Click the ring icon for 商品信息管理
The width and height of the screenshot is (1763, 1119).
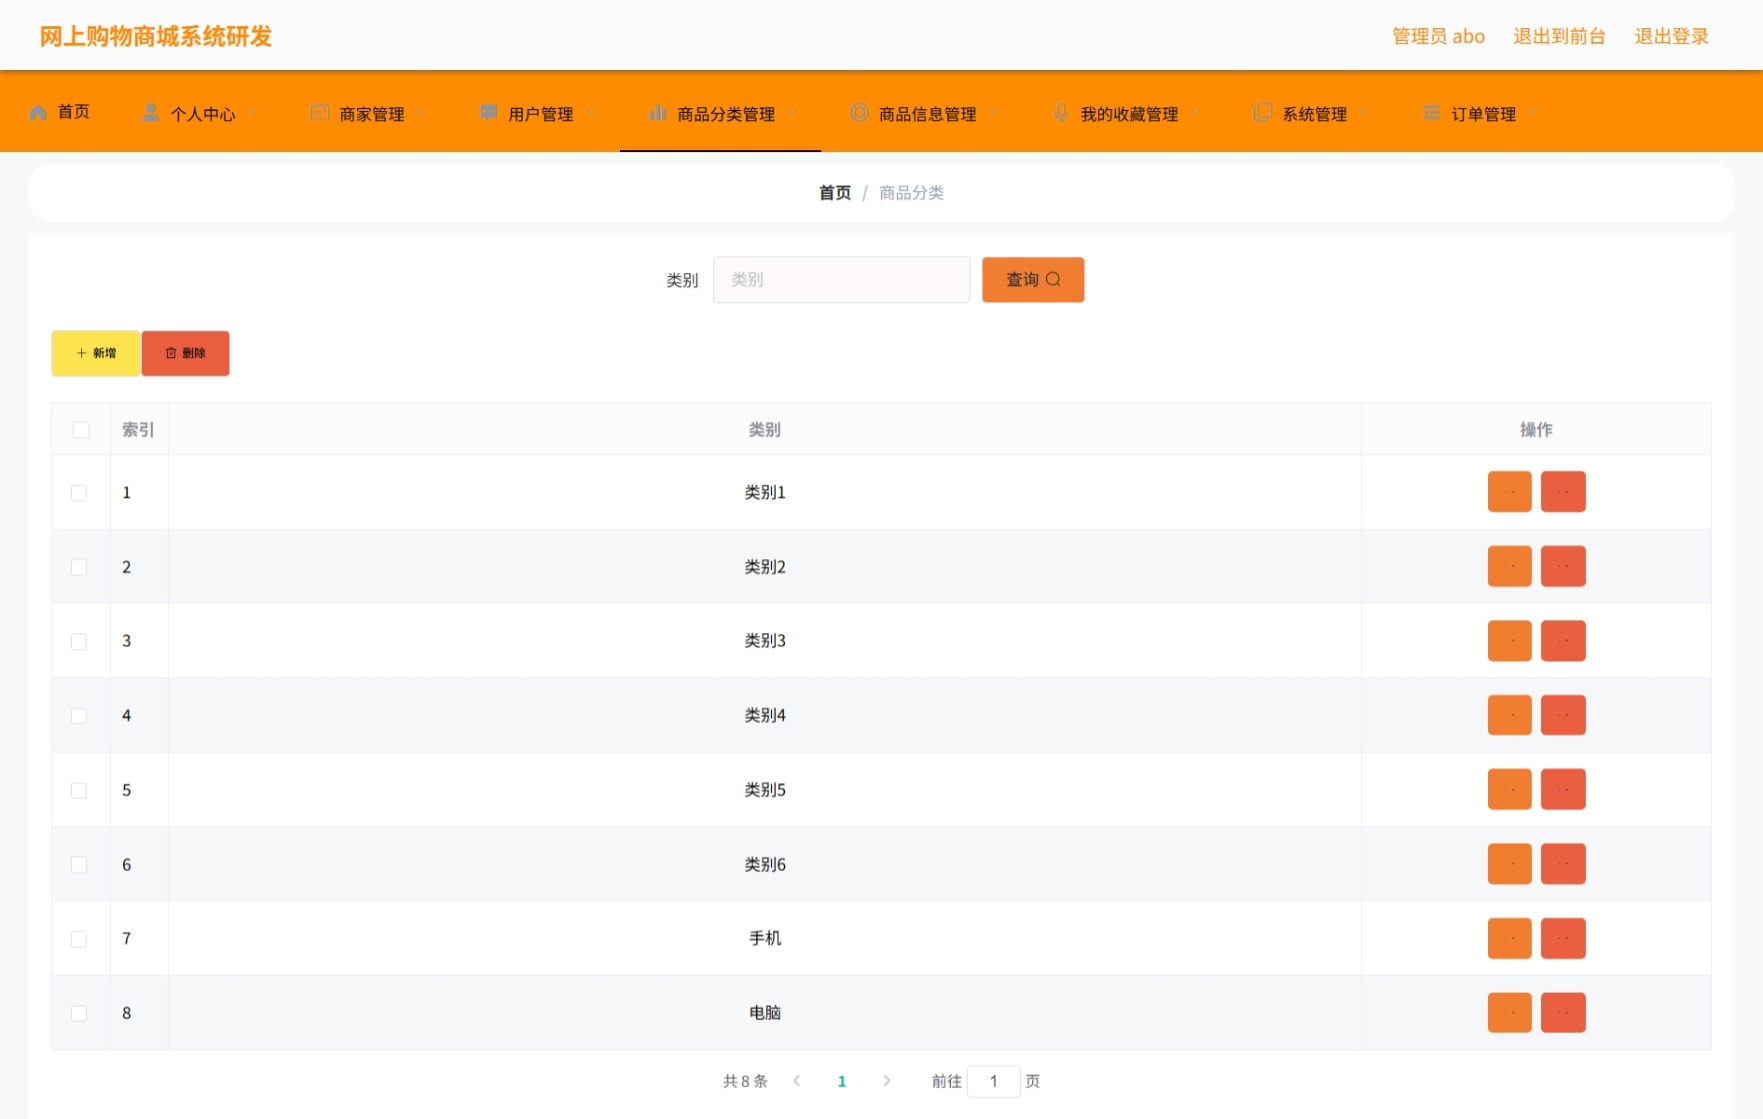click(x=859, y=113)
